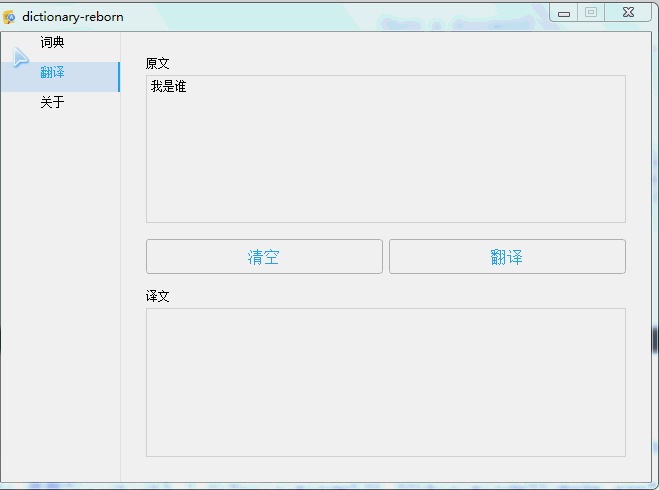Click the dictionary-reborn app icon in title bar
Viewport: 659px width, 490px height.
9,17
